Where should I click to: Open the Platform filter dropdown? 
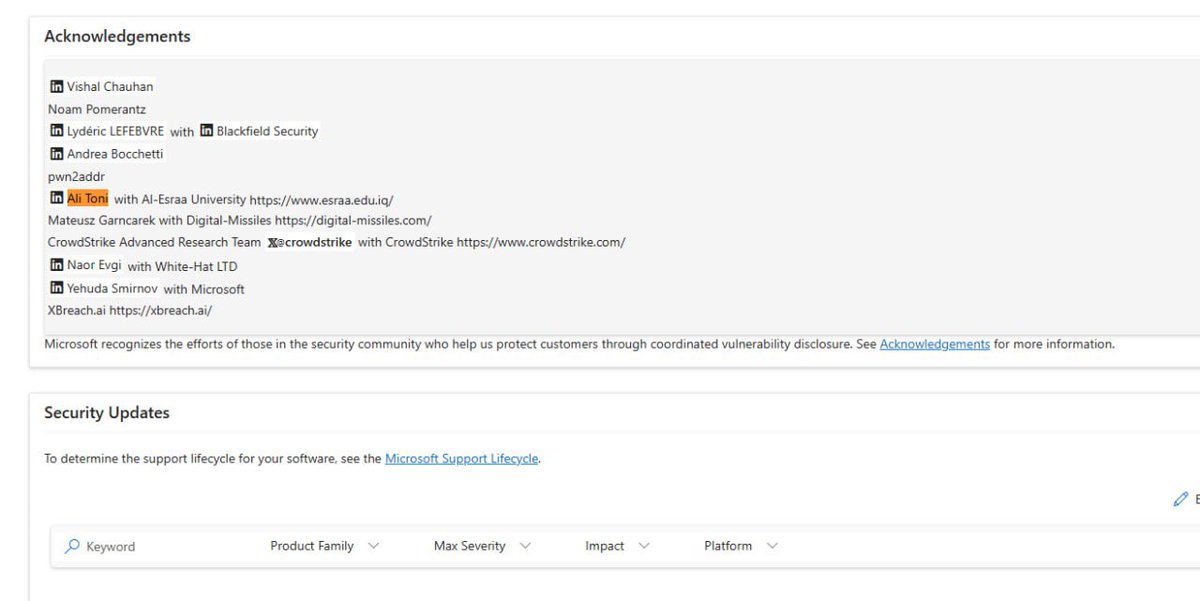point(741,546)
